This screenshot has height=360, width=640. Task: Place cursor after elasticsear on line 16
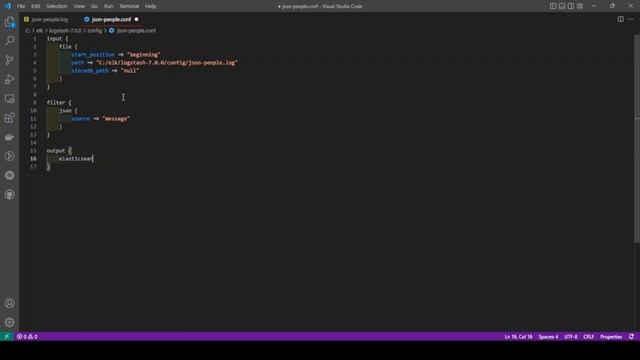pos(93,159)
